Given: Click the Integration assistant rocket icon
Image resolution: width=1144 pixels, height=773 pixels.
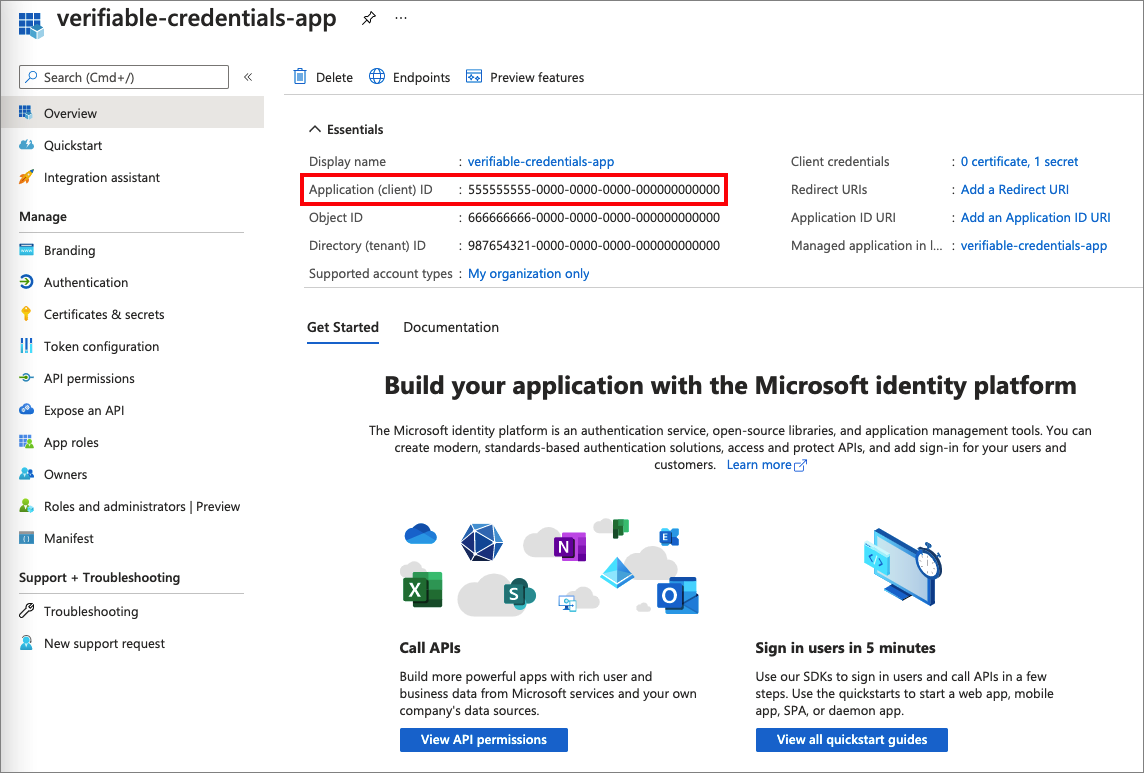Looking at the screenshot, I should coord(26,177).
